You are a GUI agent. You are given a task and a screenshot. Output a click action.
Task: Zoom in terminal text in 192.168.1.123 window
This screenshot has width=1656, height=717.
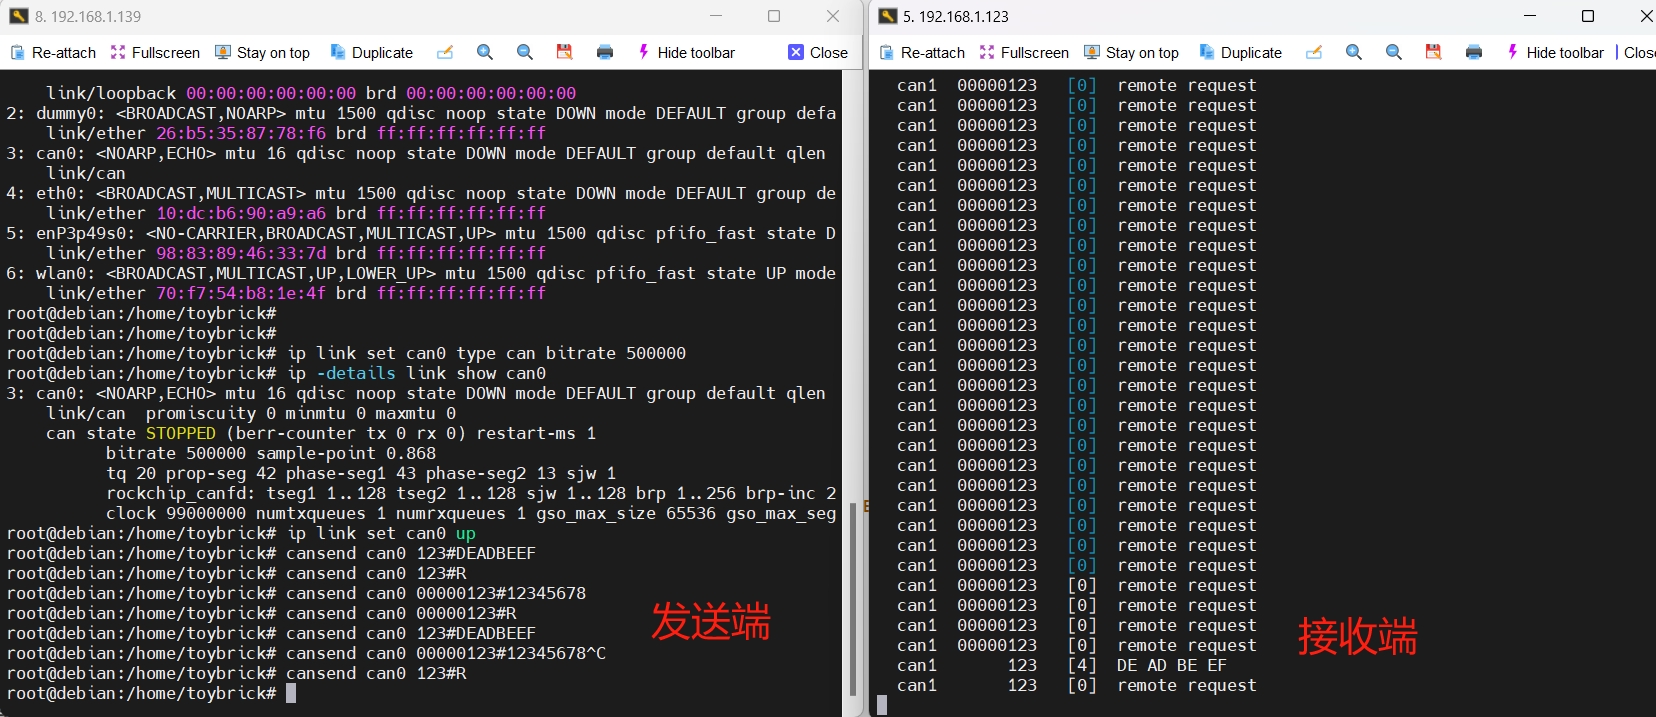[x=1354, y=52]
